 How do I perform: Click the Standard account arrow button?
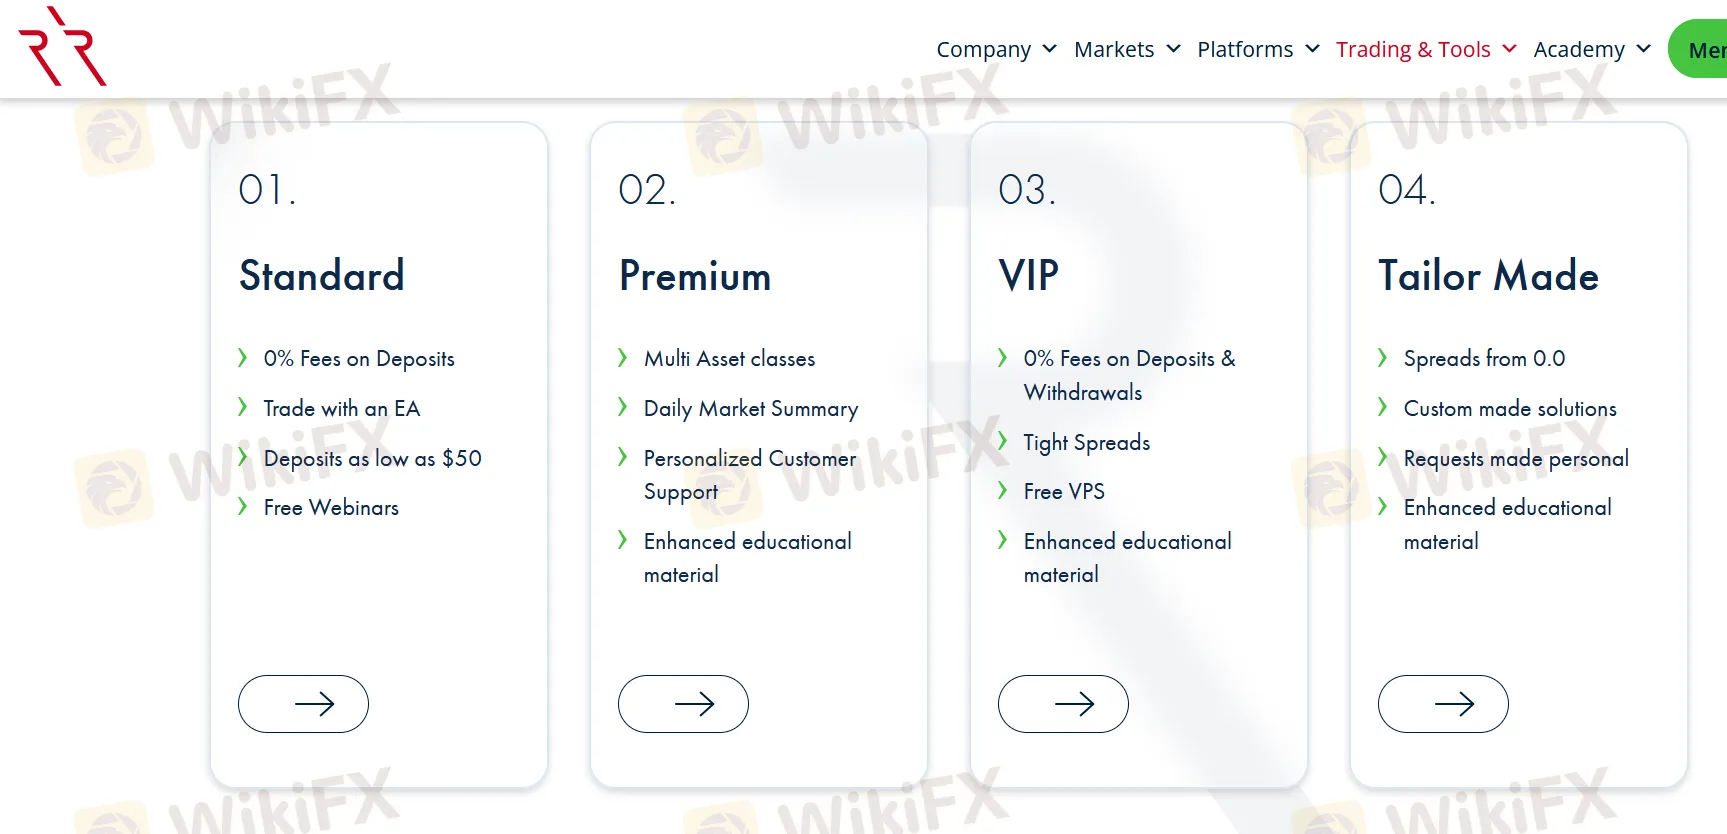click(x=303, y=704)
